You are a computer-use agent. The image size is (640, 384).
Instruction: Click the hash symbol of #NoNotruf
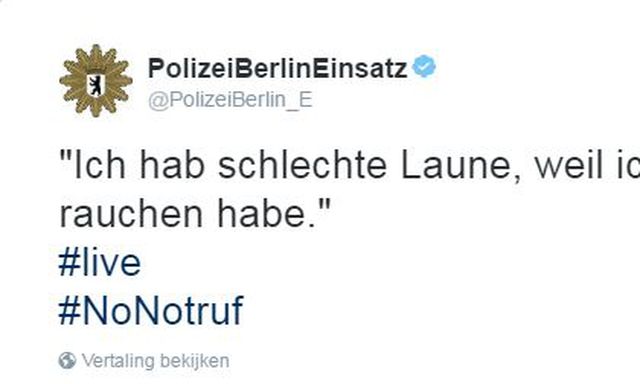click(70, 311)
